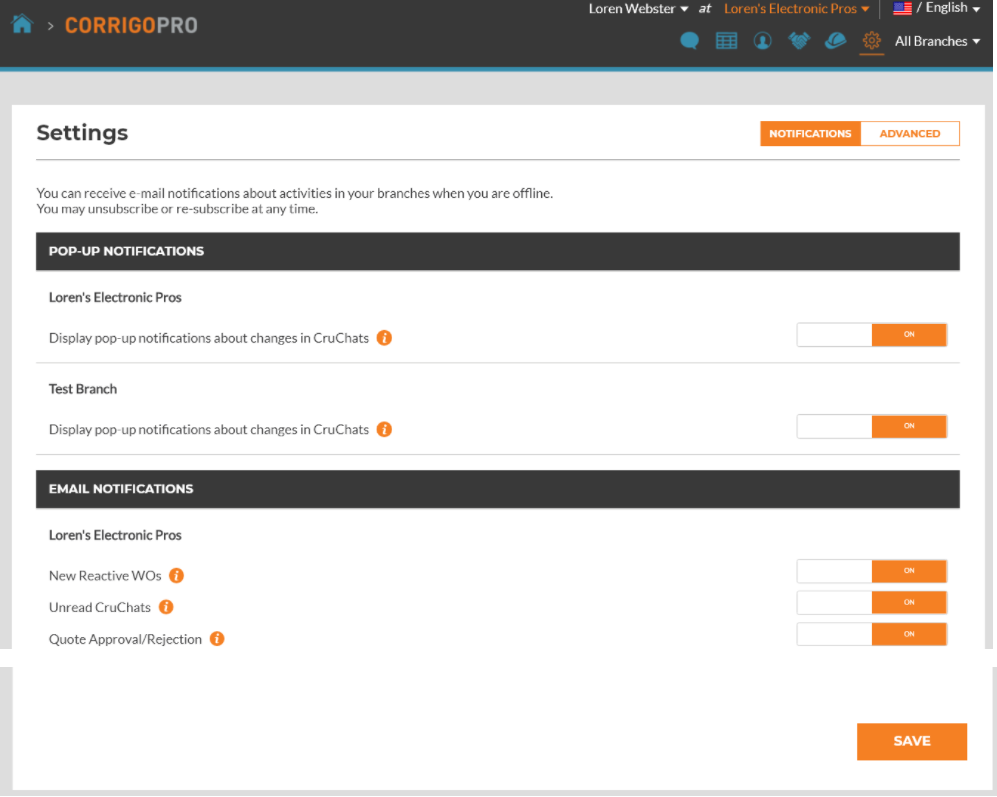This screenshot has height=797, width=997.
Task: Open the settings gear icon
Action: [x=872, y=41]
